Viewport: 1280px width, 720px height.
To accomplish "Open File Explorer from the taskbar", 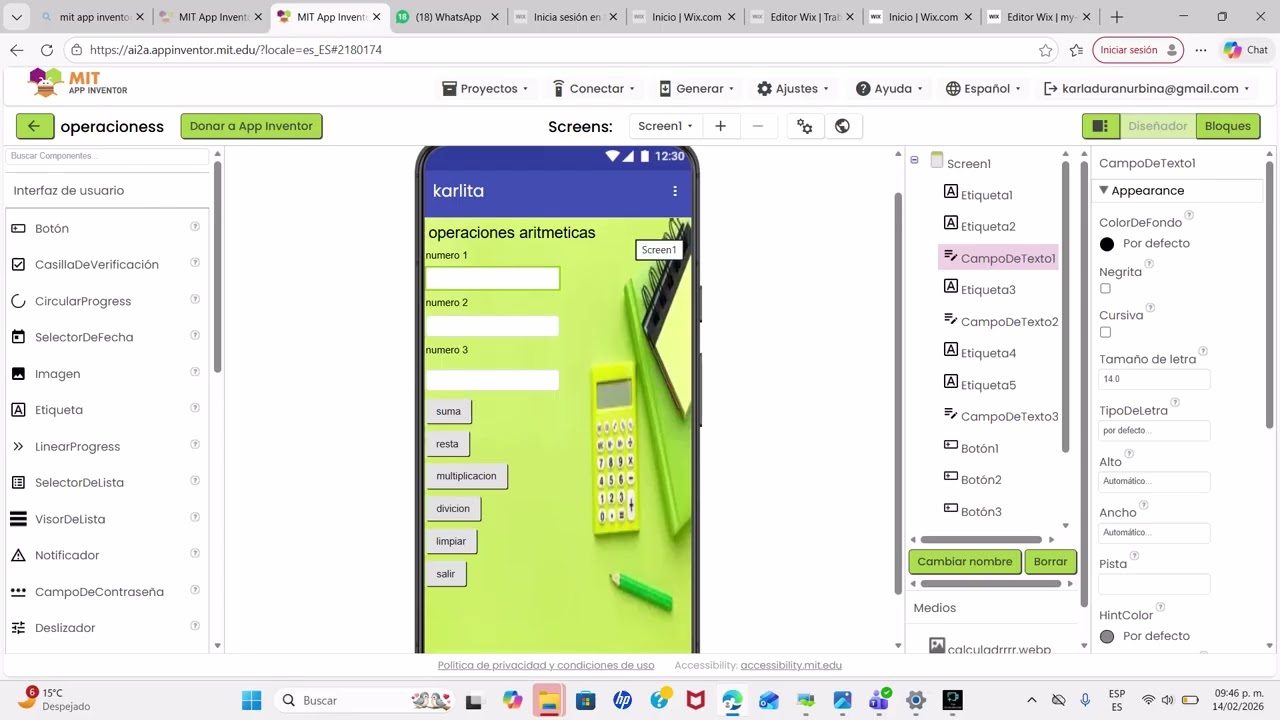I will (x=548, y=700).
